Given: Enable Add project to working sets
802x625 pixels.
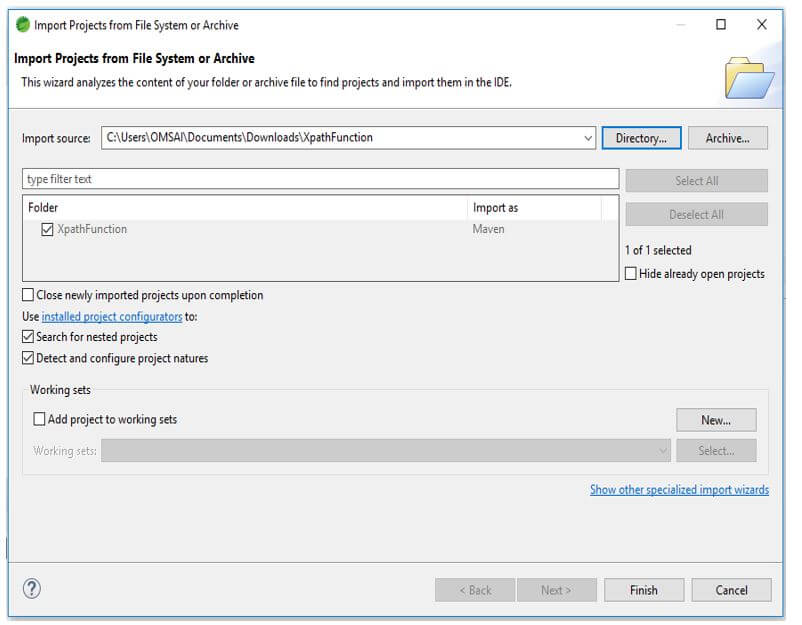Looking at the screenshot, I should [41, 419].
